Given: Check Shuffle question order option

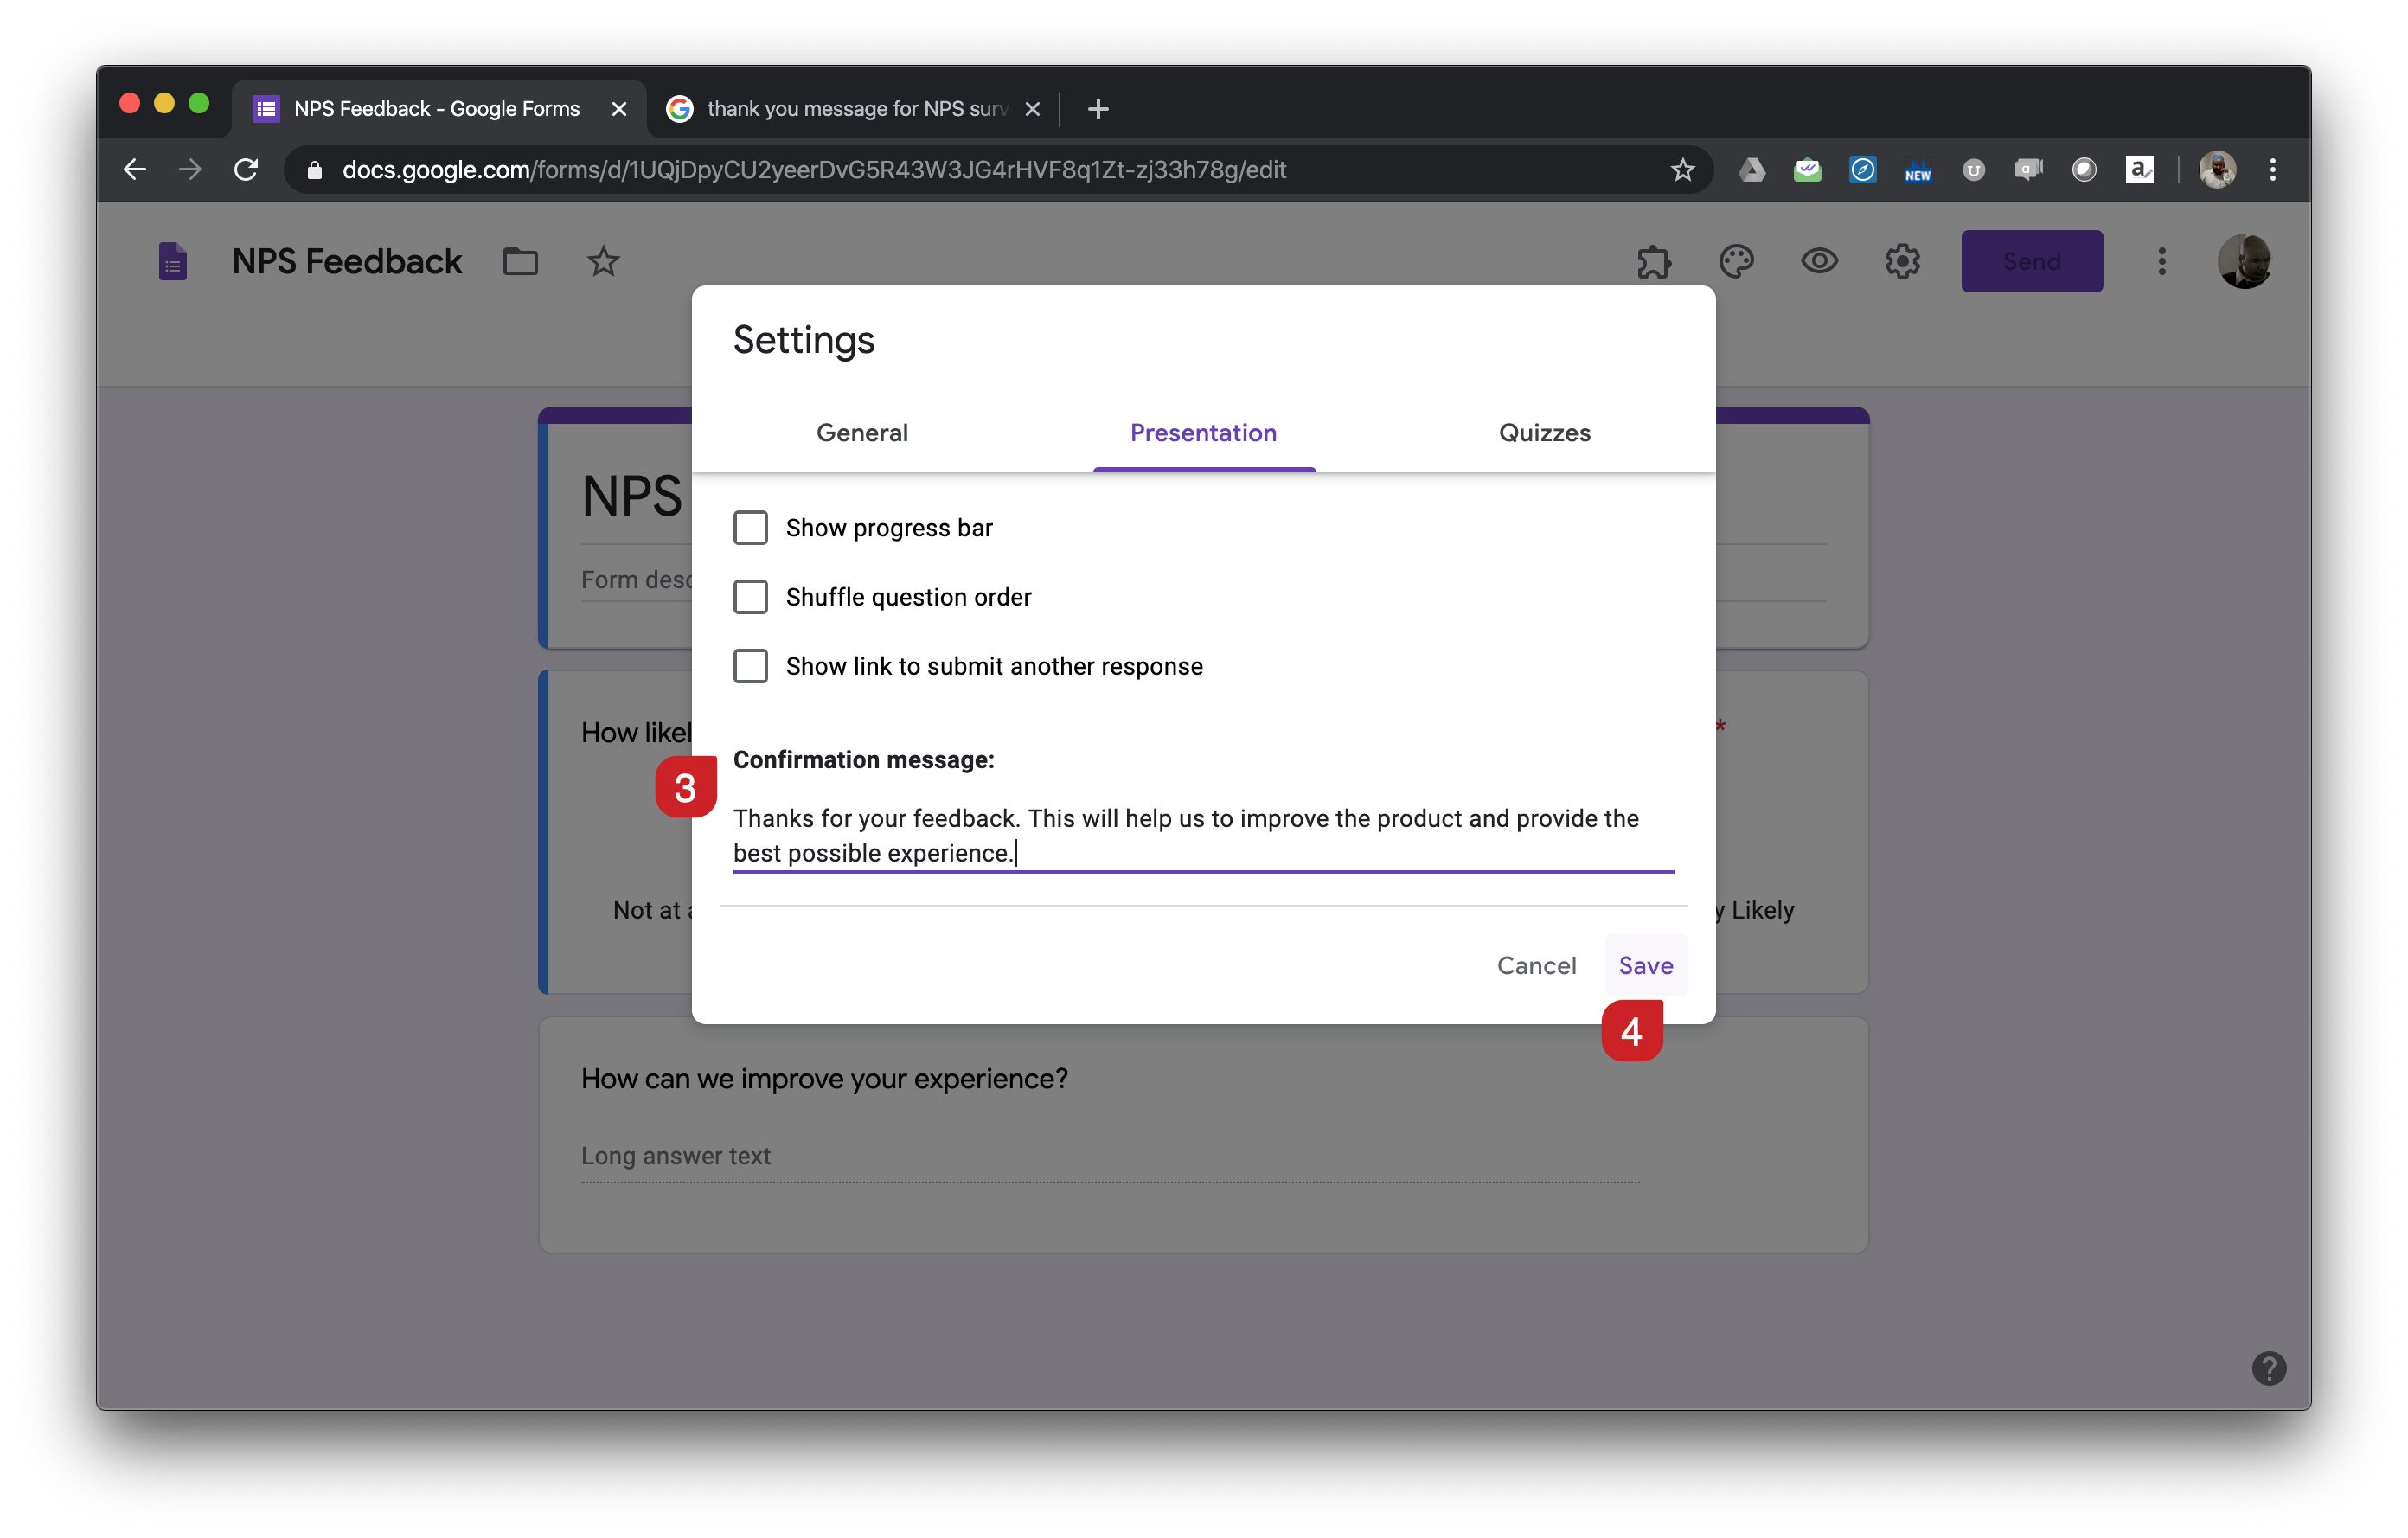Looking at the screenshot, I should point(750,597).
